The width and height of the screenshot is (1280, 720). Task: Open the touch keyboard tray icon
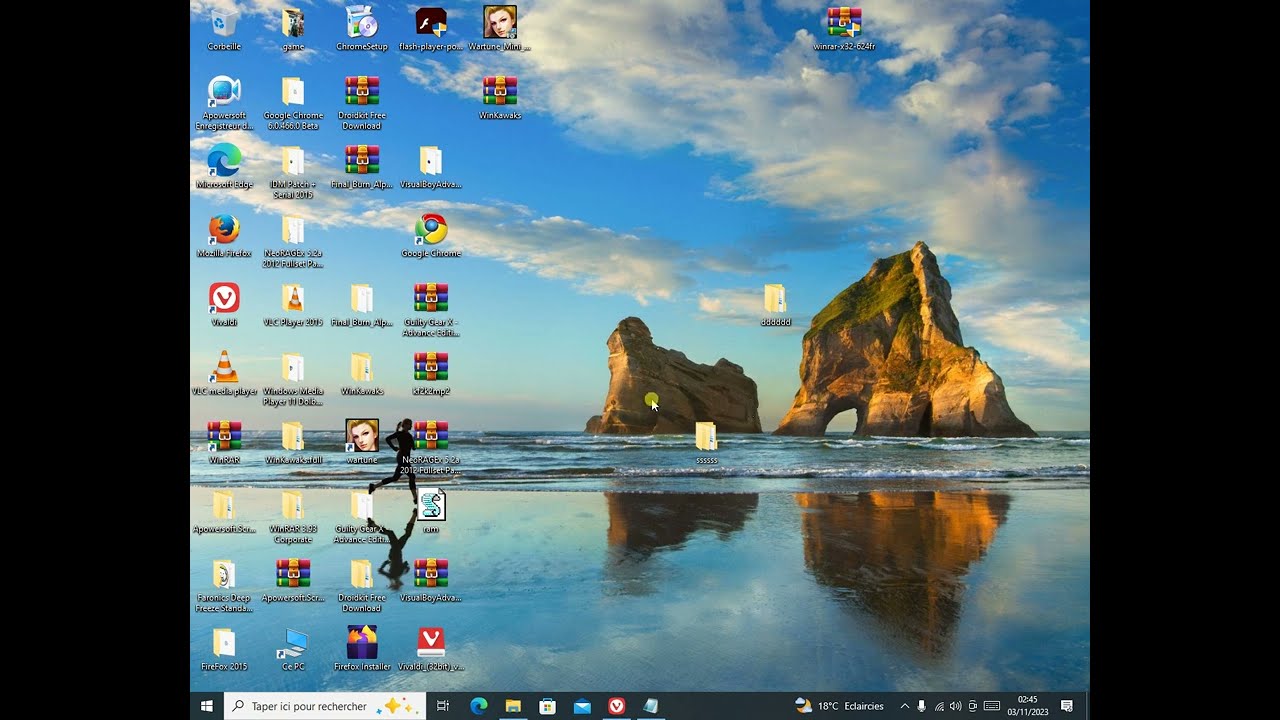[992, 706]
